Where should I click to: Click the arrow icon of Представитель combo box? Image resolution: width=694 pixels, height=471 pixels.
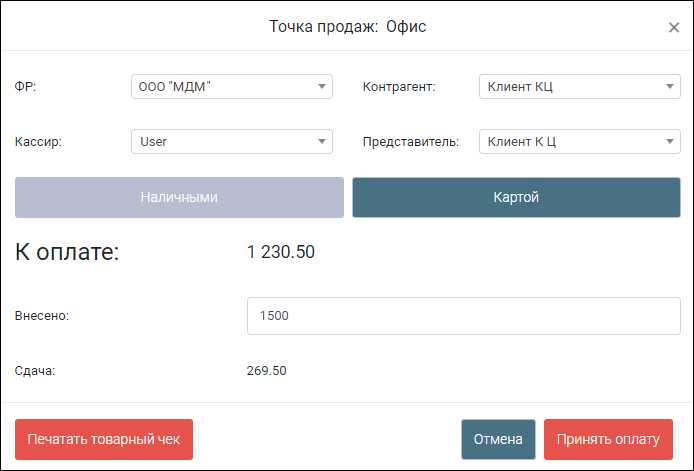point(670,142)
